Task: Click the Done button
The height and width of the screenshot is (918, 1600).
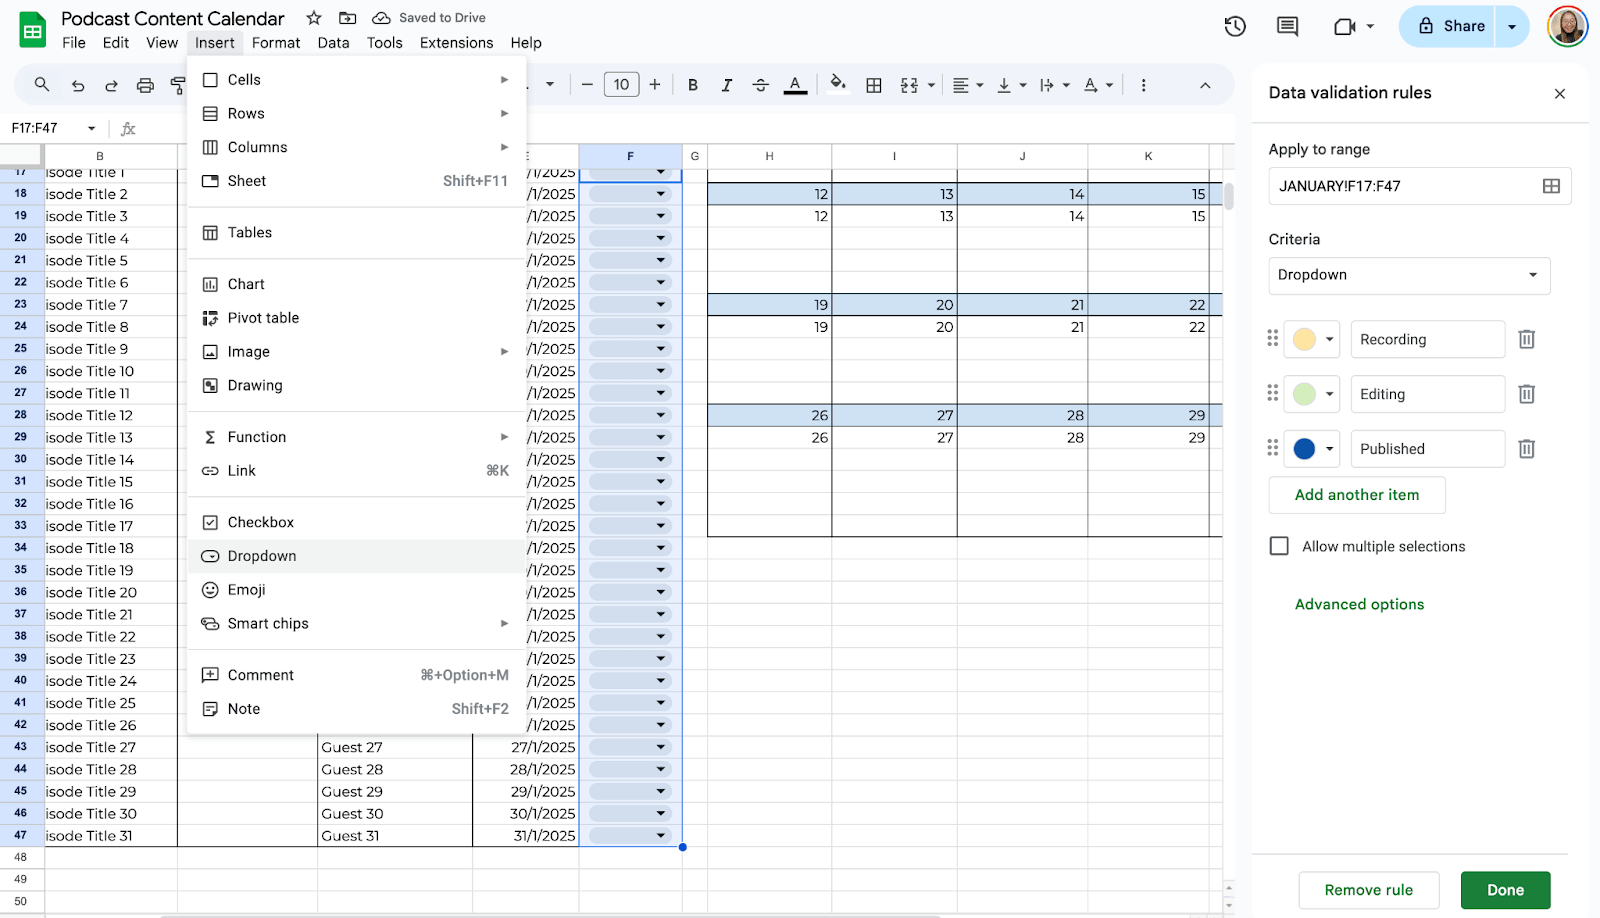Action: 1505,889
